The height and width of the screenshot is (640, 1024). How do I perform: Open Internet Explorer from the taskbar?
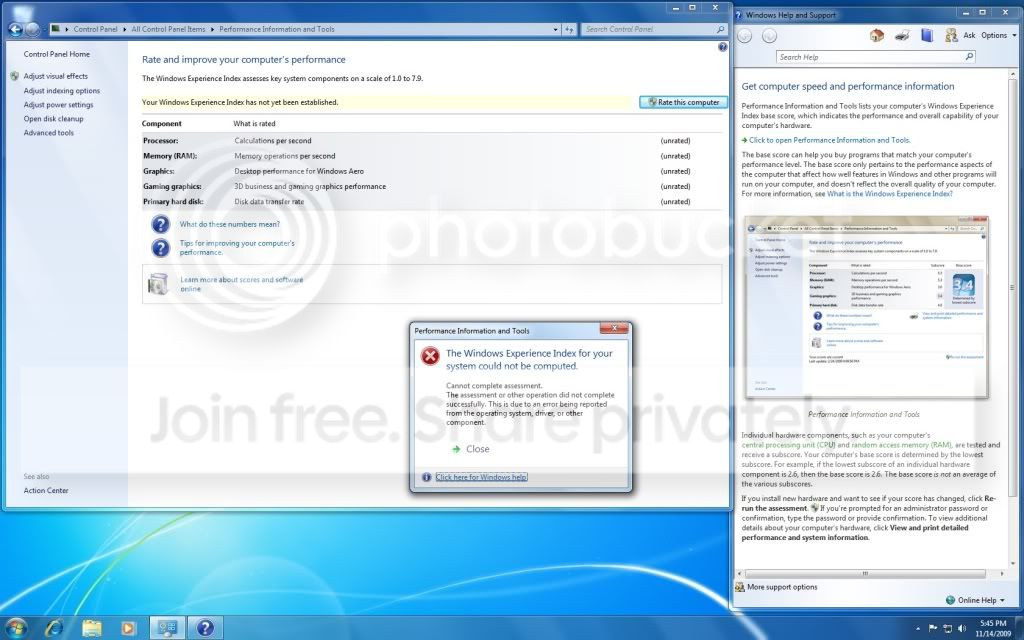pos(54,628)
